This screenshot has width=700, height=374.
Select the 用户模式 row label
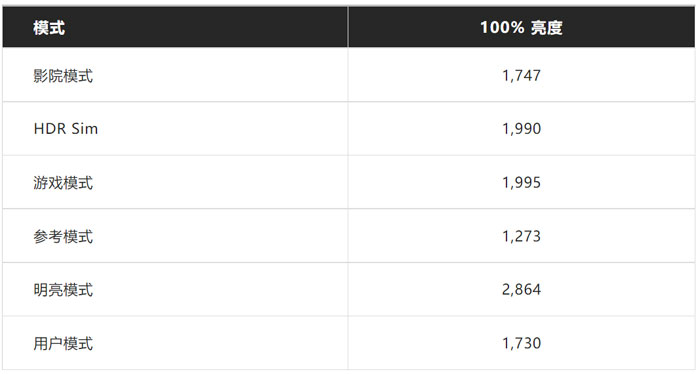coord(63,343)
